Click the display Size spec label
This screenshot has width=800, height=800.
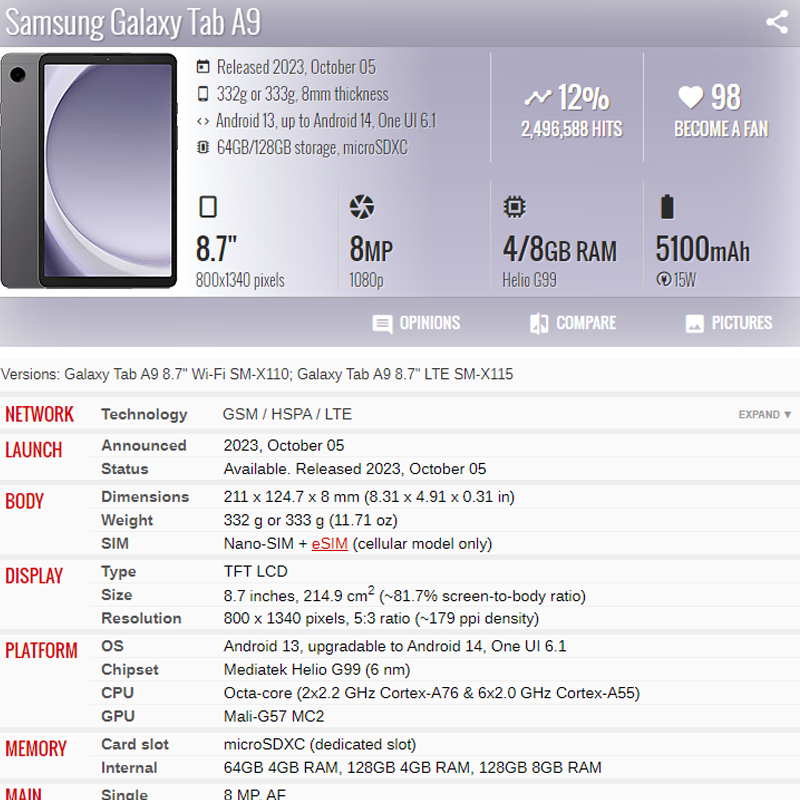[116, 595]
